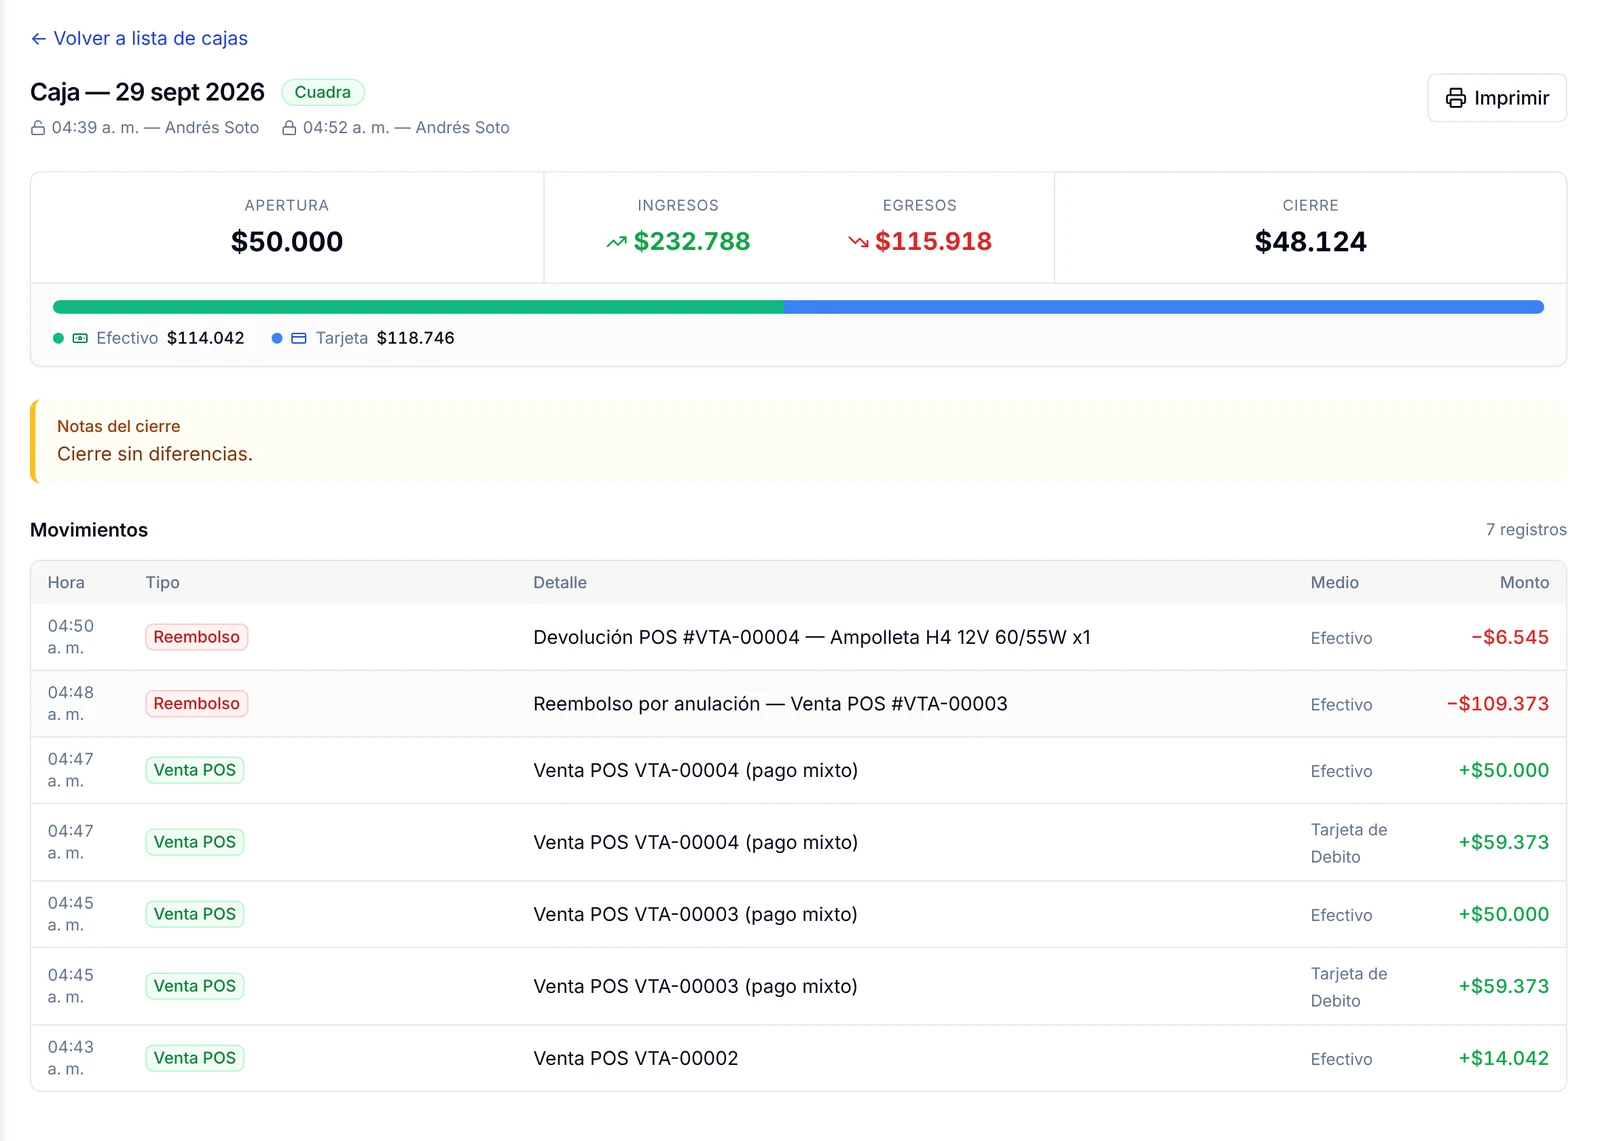Image resolution: width=1600 pixels, height=1141 pixels.
Task: Click the Venta POS badge for VTA-00002
Action: click(x=195, y=1058)
